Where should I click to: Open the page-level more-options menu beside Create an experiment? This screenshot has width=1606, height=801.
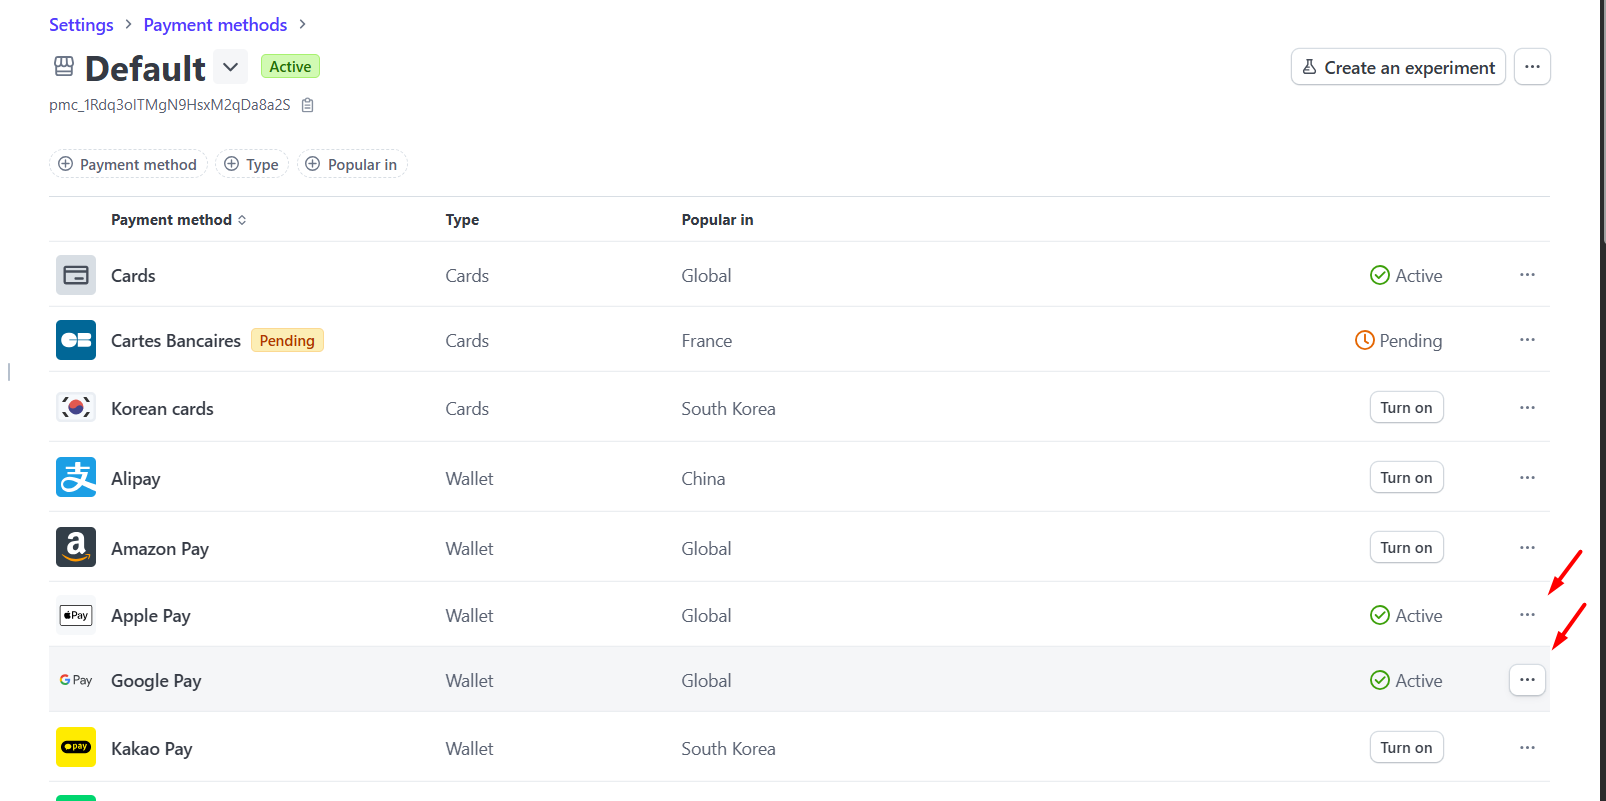1532,67
